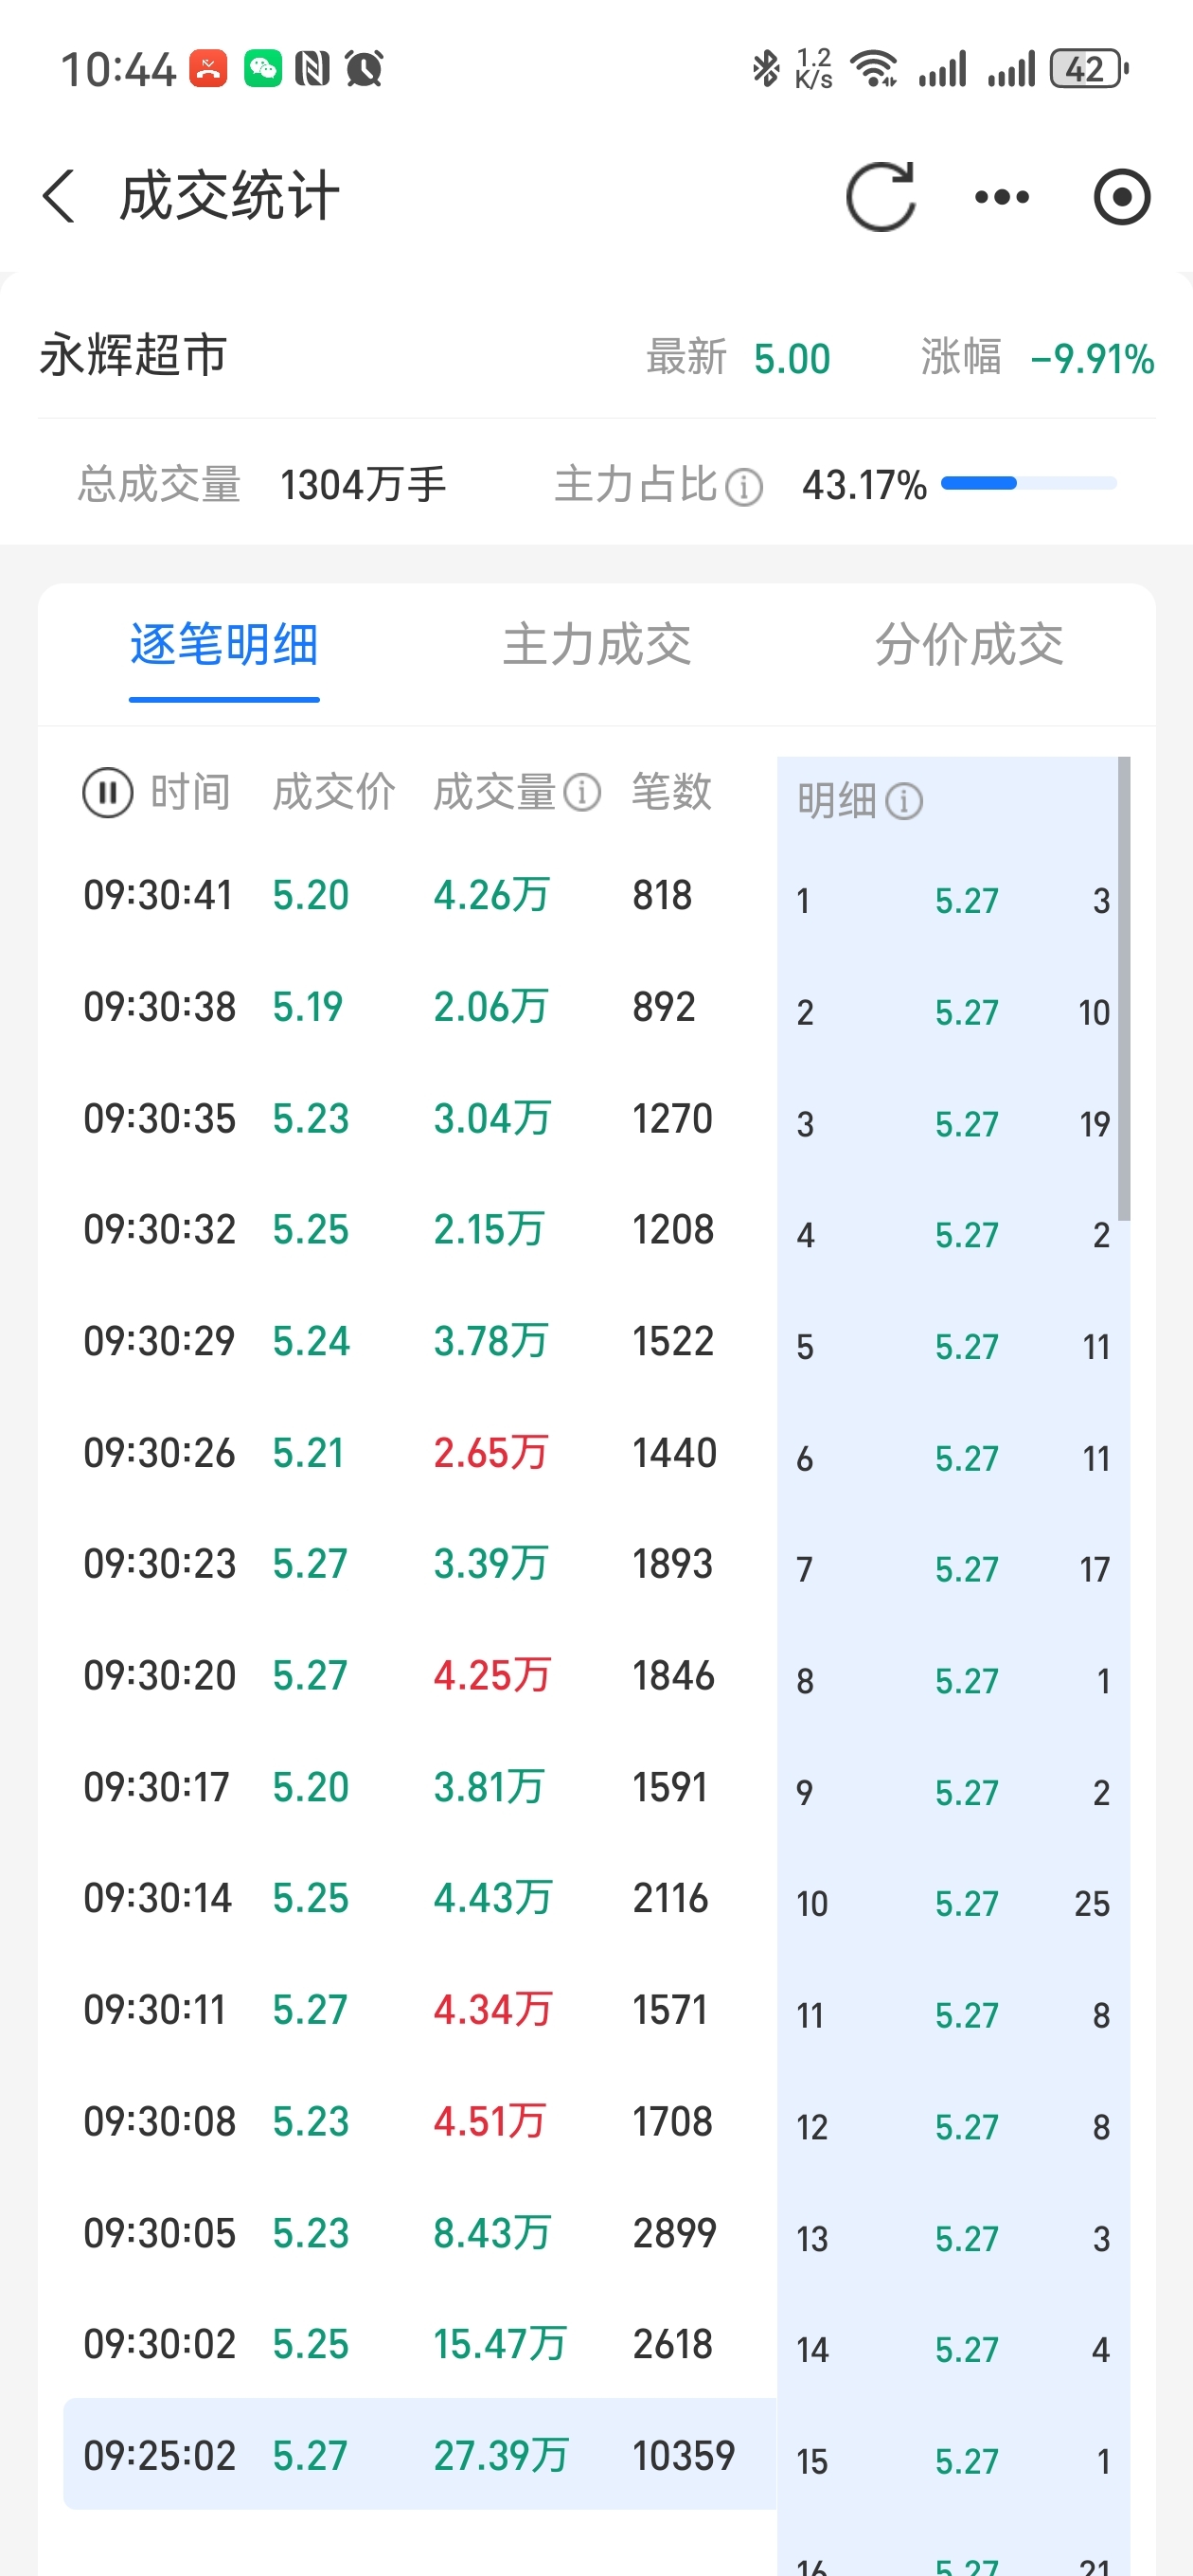
Task: Tap the Bluetooth status icon
Action: pyautogui.click(x=766, y=69)
